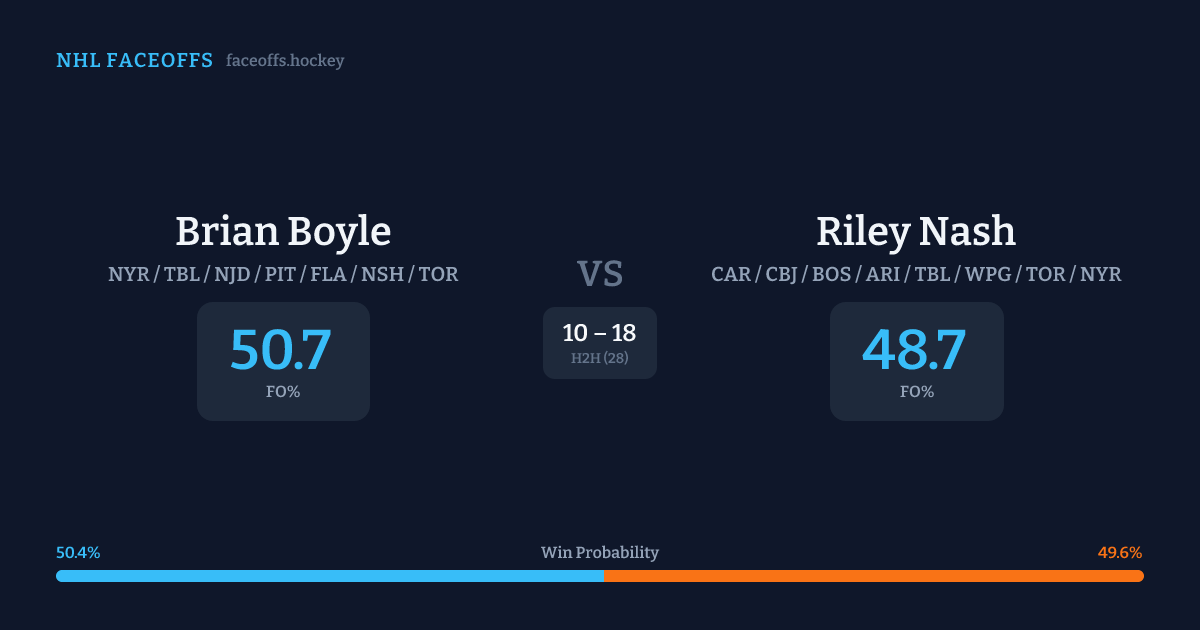
Task: Open the faceoffs.hockey site link
Action: [x=285, y=61]
